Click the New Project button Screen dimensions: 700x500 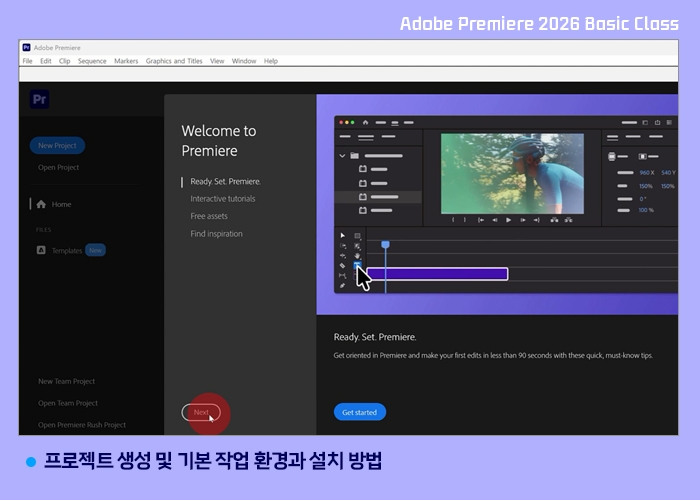[57, 146]
